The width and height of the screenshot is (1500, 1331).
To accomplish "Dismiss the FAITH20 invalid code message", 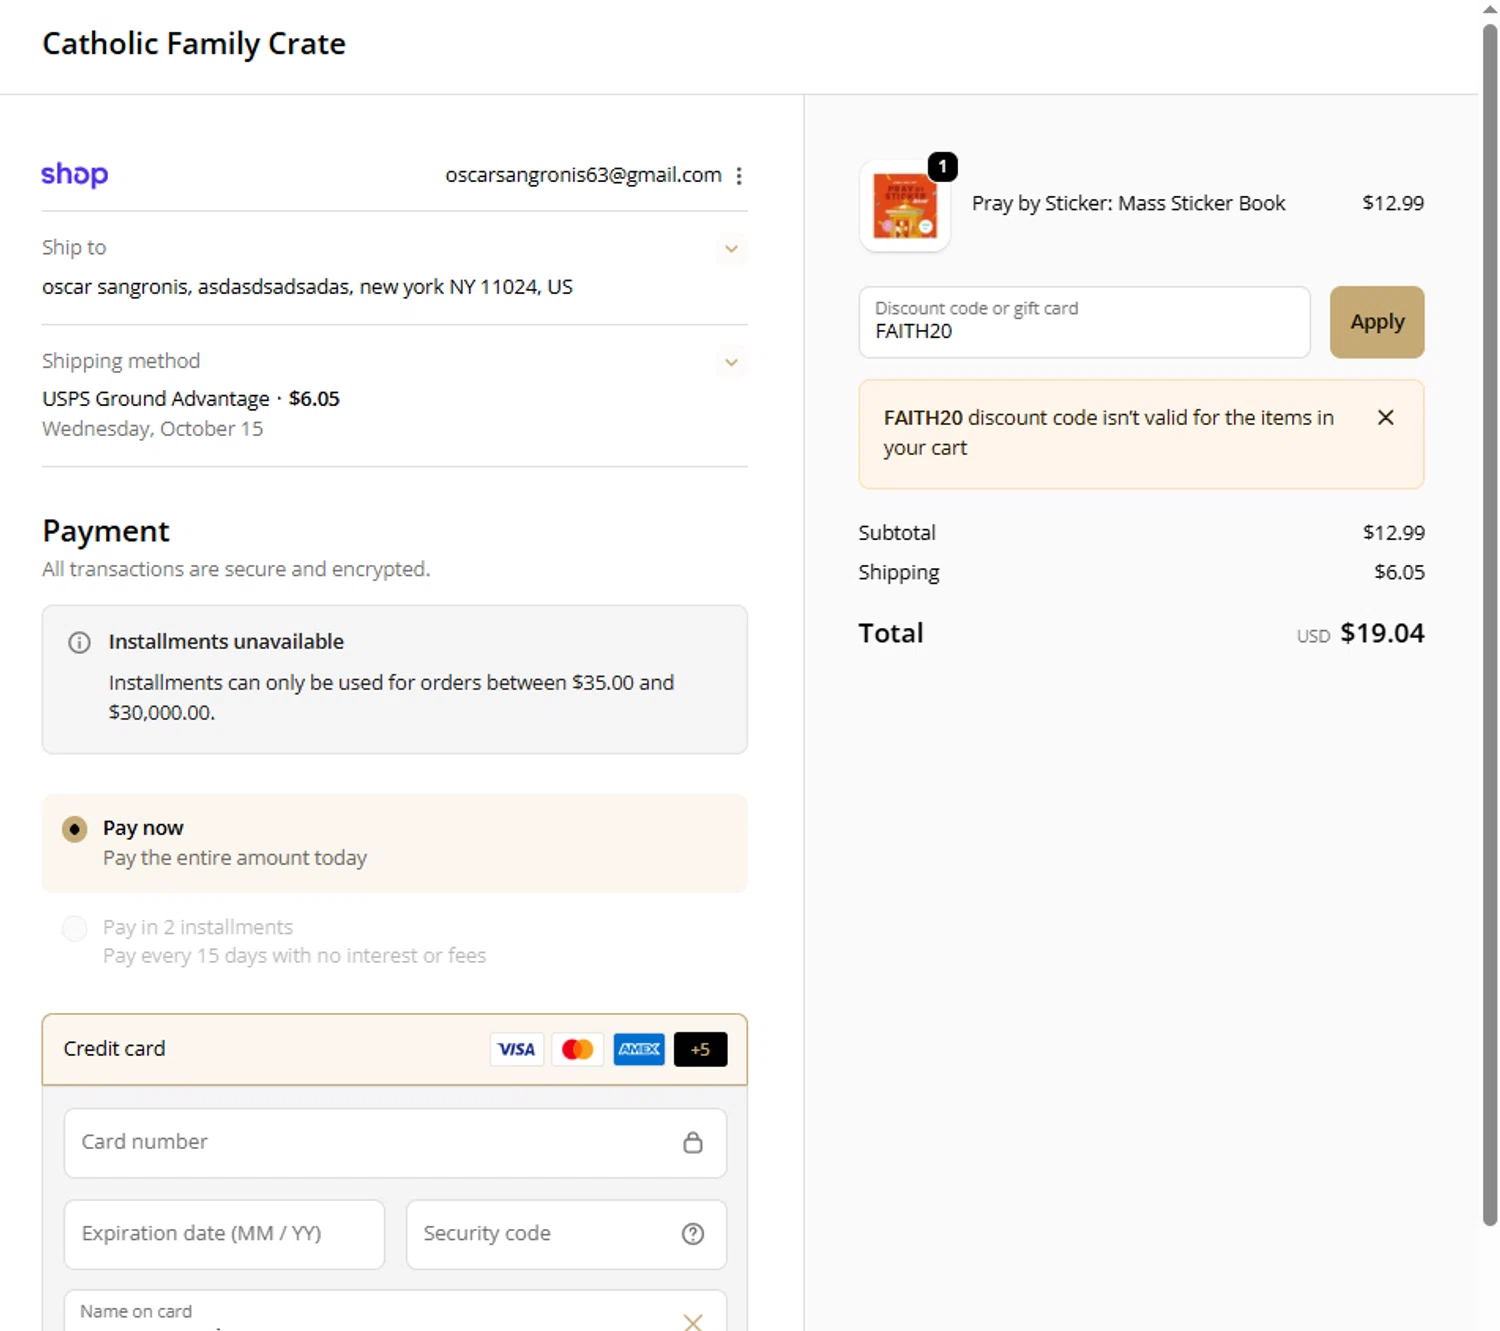I will 1386,418.
